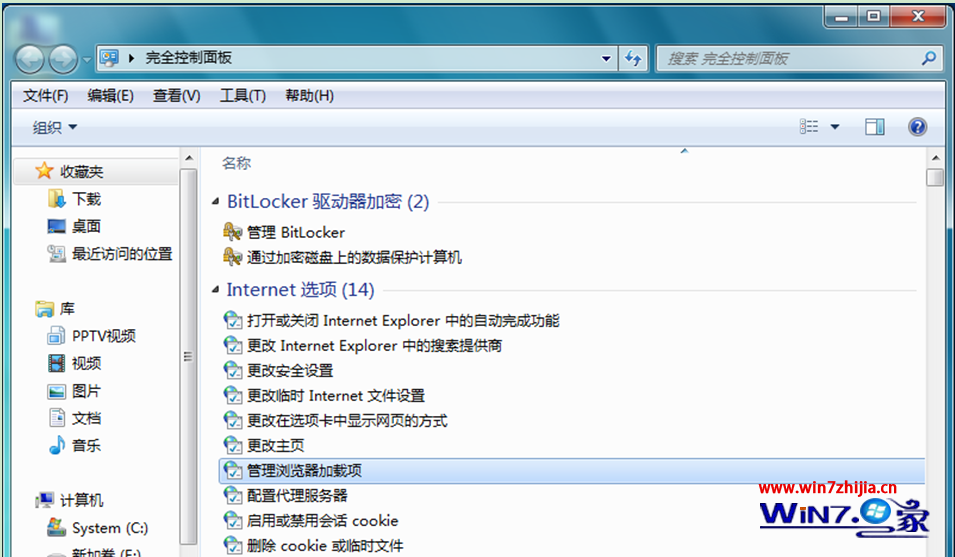The height and width of the screenshot is (557, 955).
Task: Click the Internet 选项 (14) group heading
Action: point(300,290)
